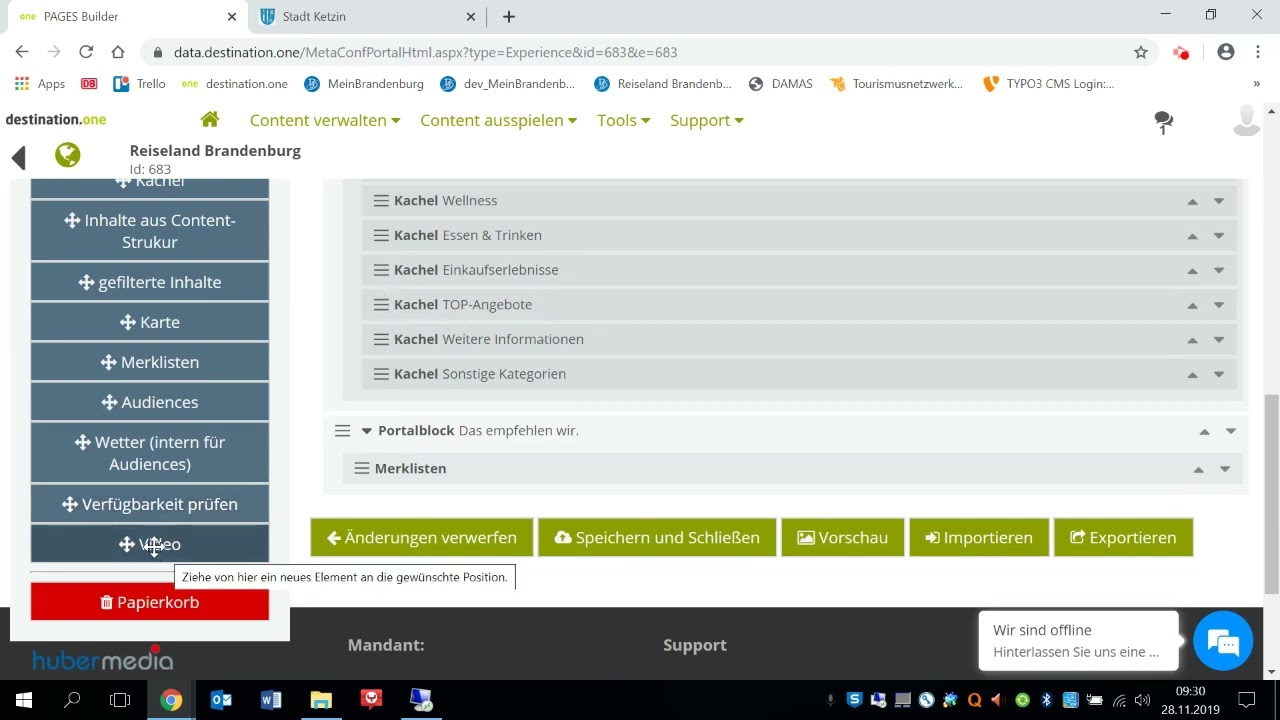The width and height of the screenshot is (1280, 720).
Task: Move Kachel Einkaufserlebnisse down
Action: pyautogui.click(x=1219, y=270)
